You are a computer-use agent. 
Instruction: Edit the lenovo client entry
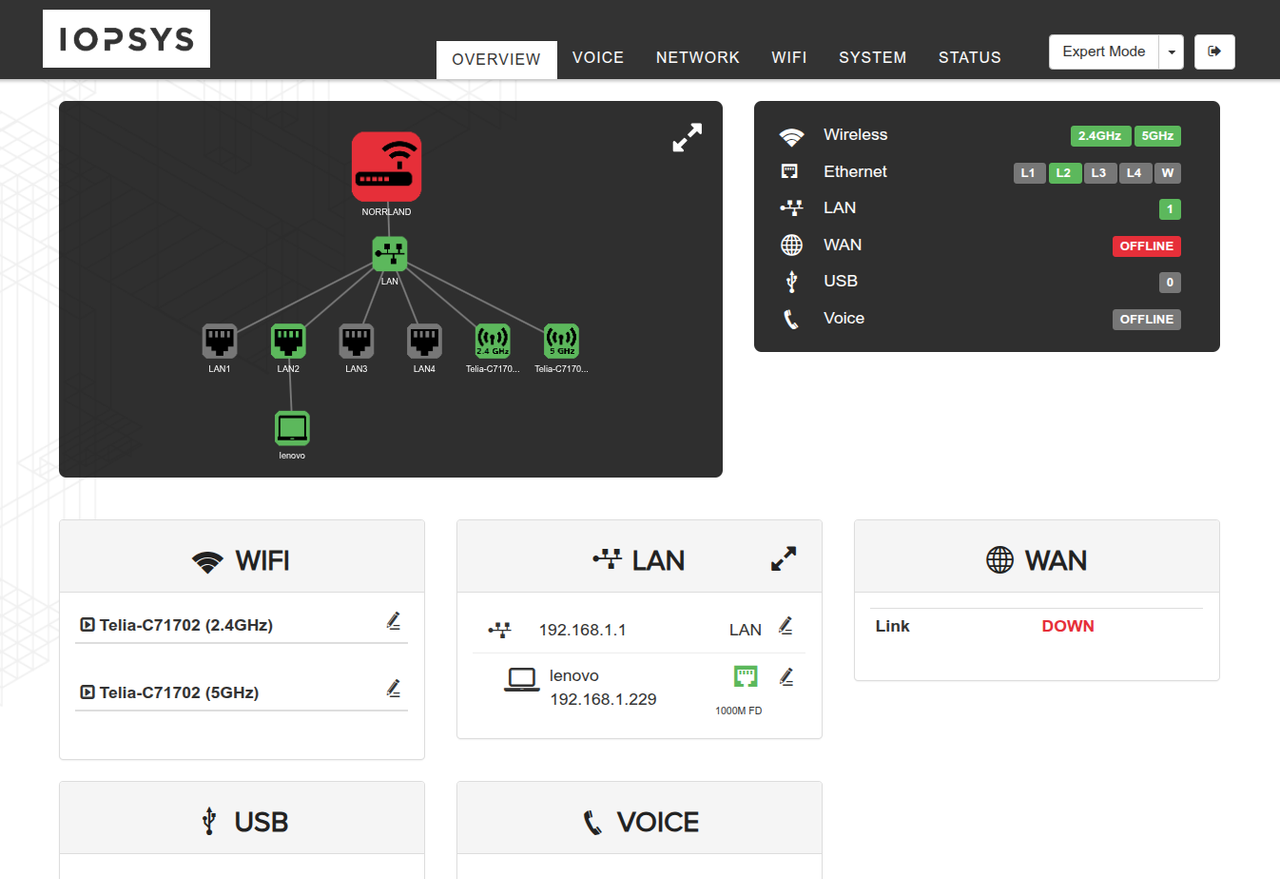click(786, 677)
